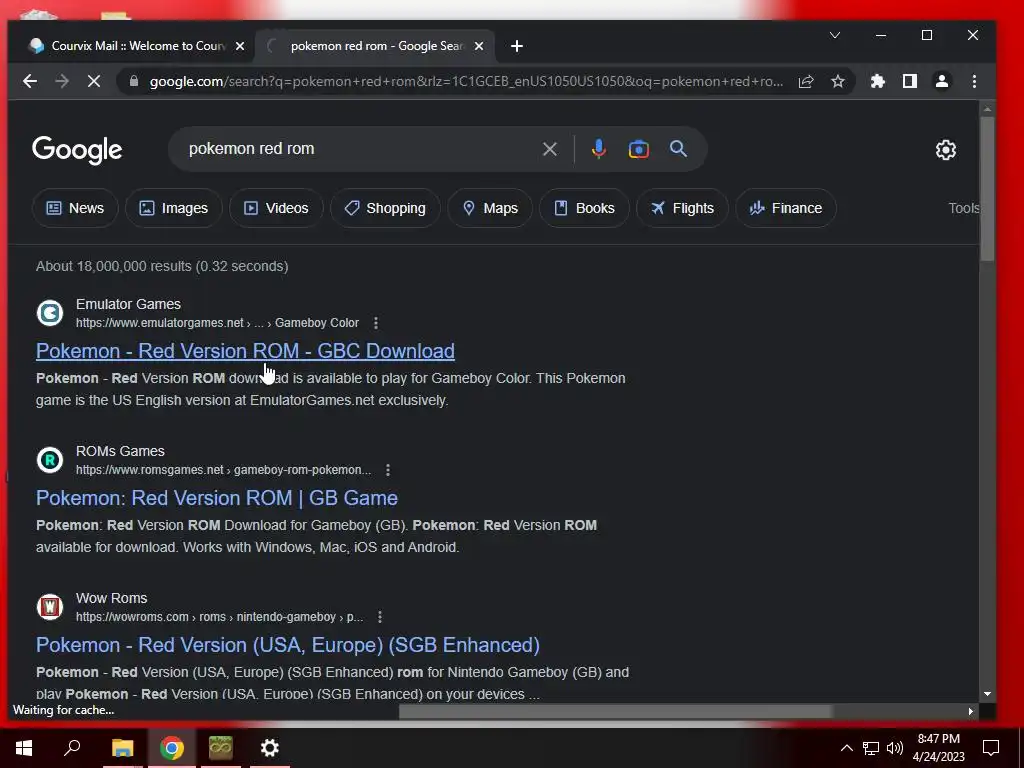Open more options for Emulator Games result
The width and height of the screenshot is (1024, 768).
(x=376, y=323)
